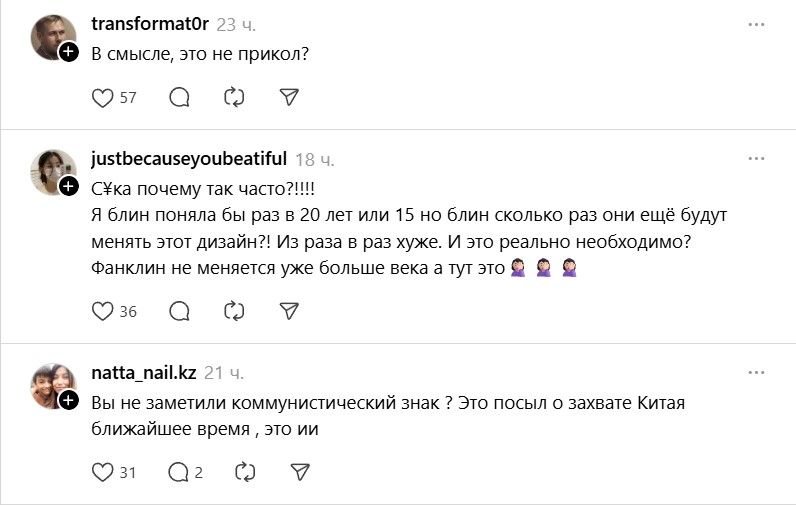Repost natta_nail.kz's comment
796x505 pixels.
click(x=244, y=471)
